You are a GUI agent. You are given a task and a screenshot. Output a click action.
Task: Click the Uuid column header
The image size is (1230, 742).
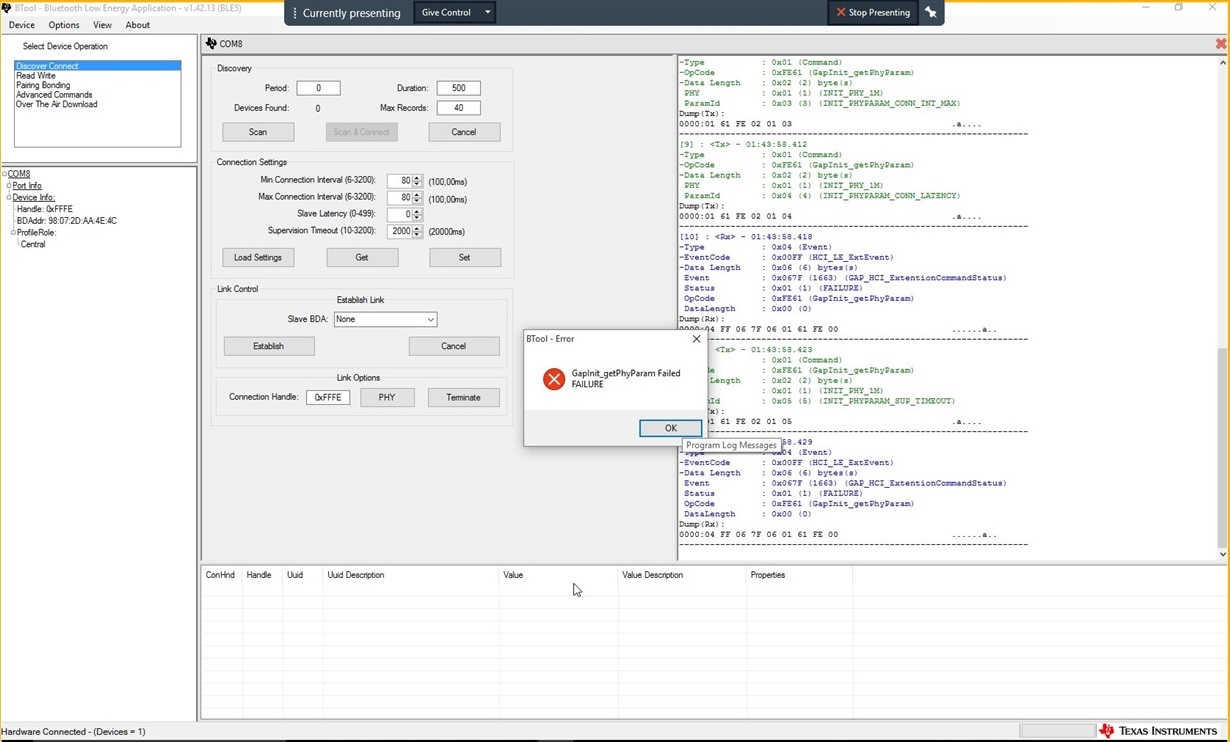tap(304, 575)
